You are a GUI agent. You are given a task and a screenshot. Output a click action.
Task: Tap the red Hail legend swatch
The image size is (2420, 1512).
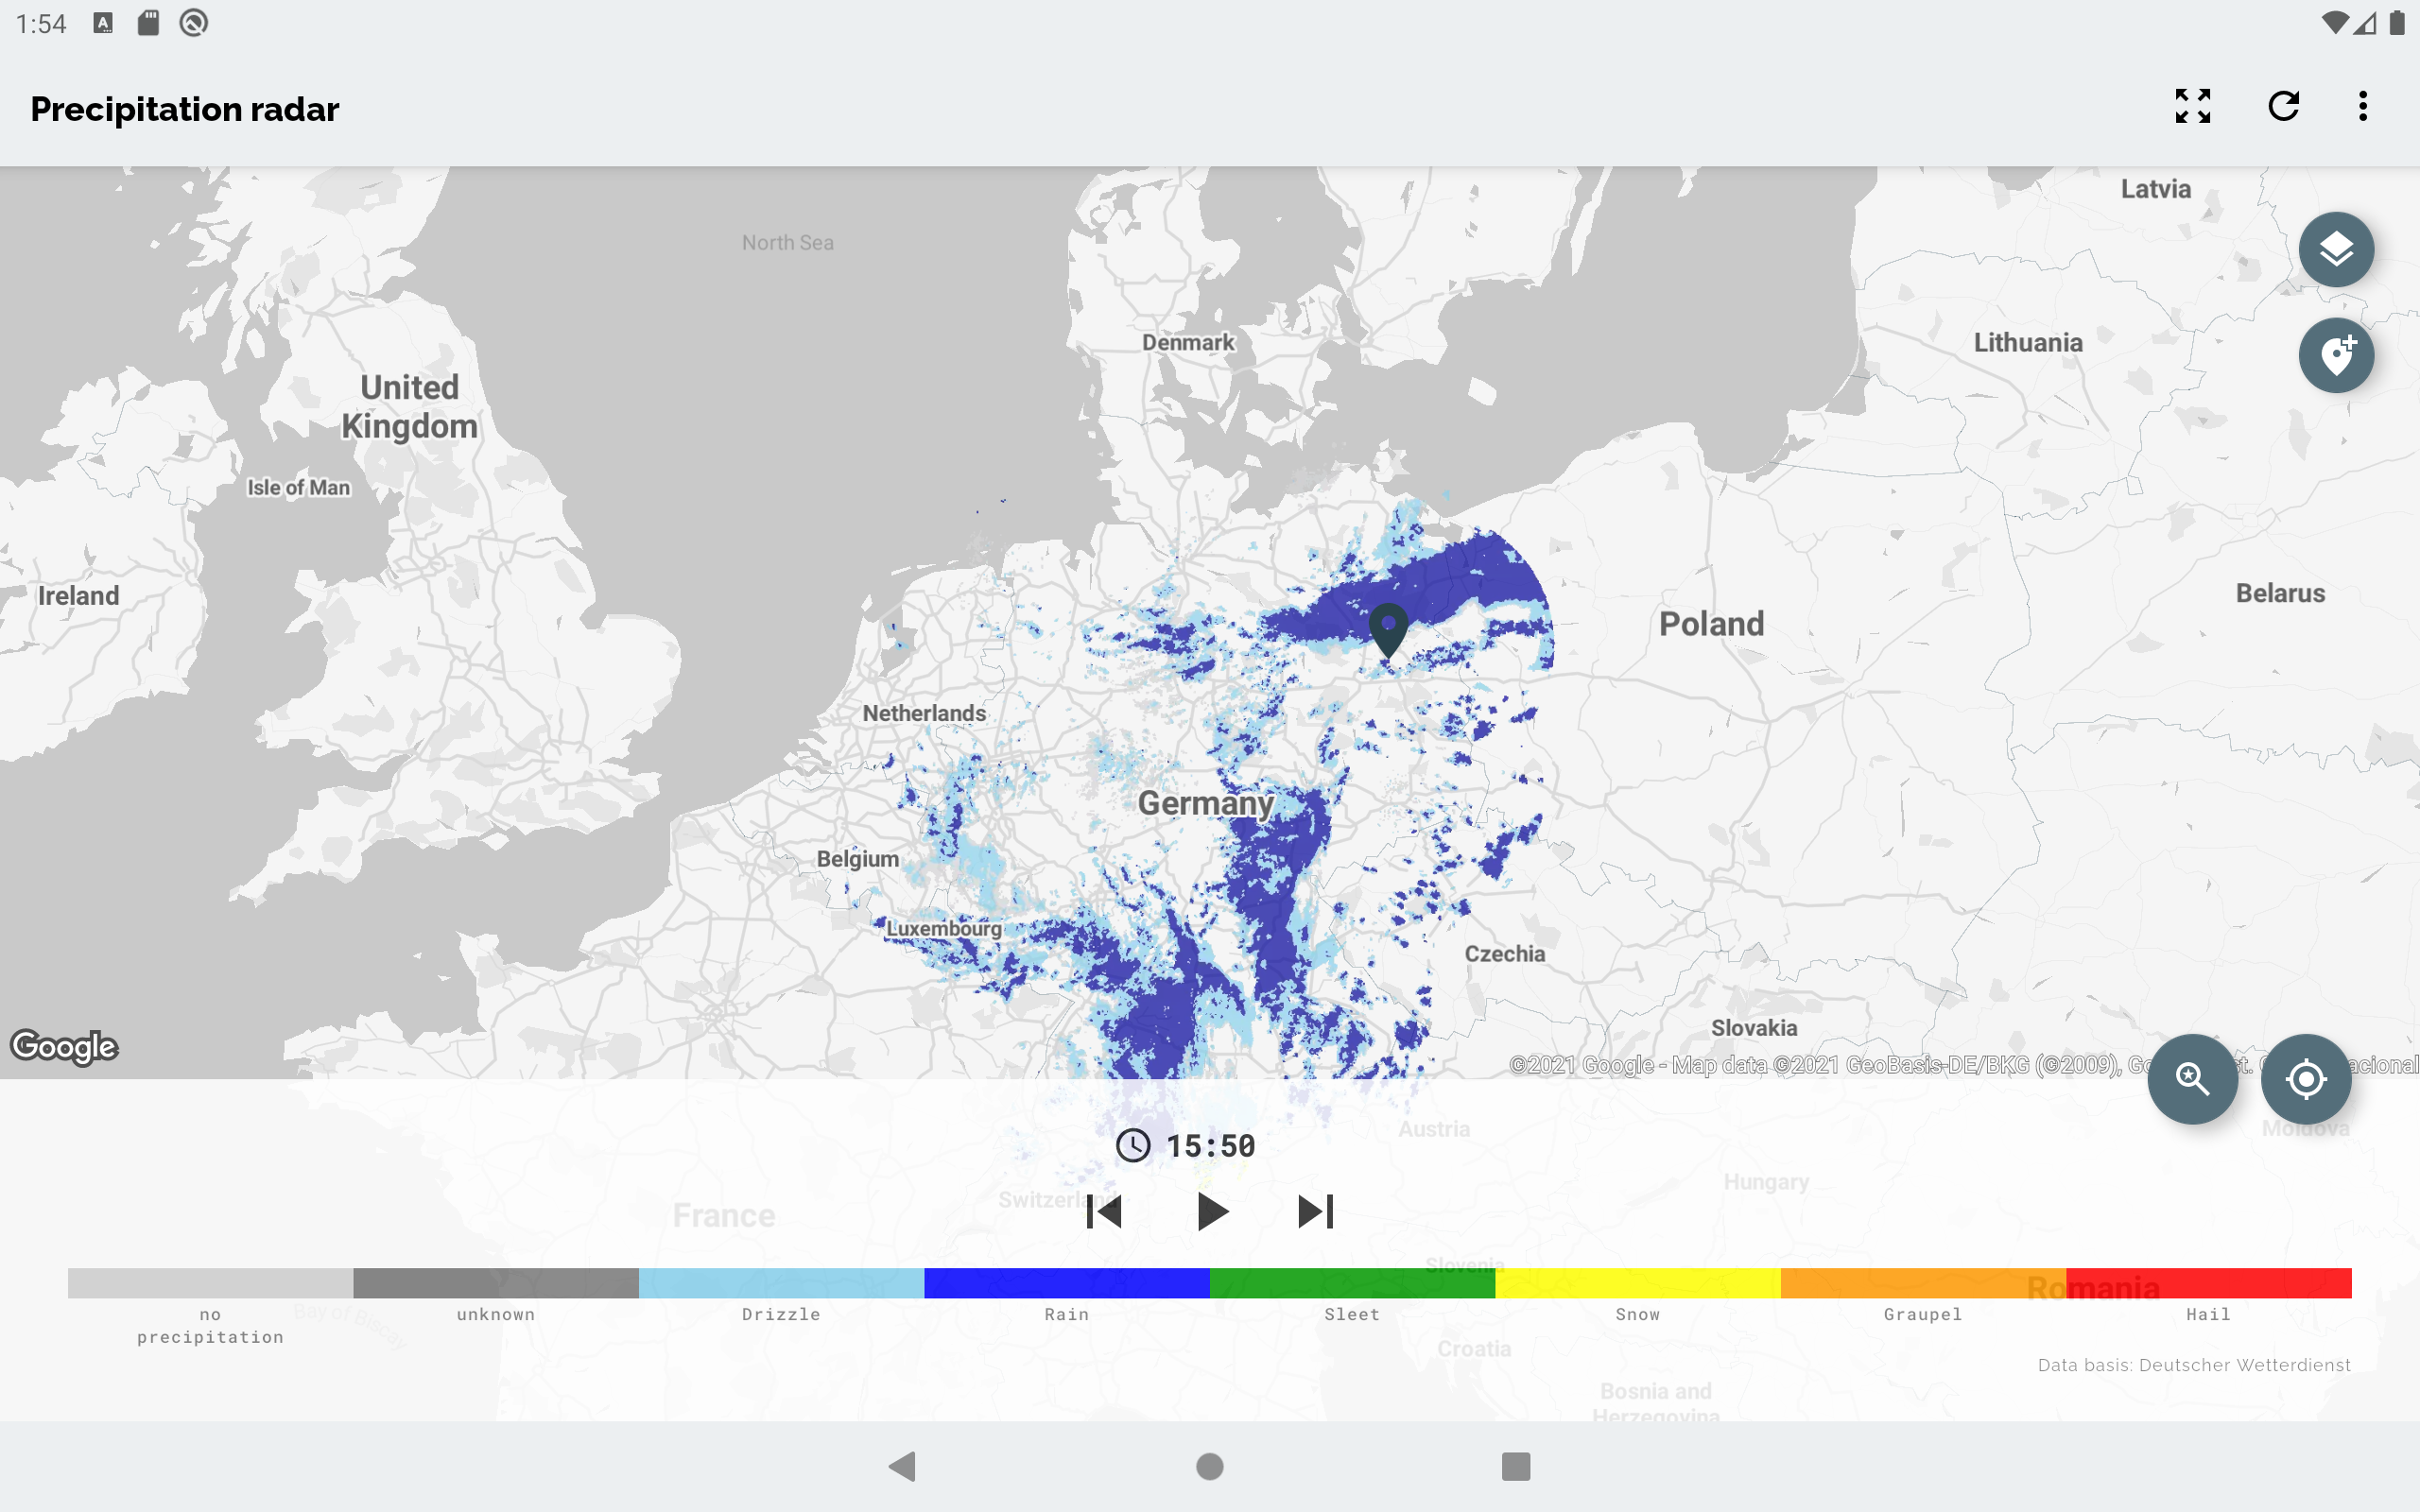2208,1283
